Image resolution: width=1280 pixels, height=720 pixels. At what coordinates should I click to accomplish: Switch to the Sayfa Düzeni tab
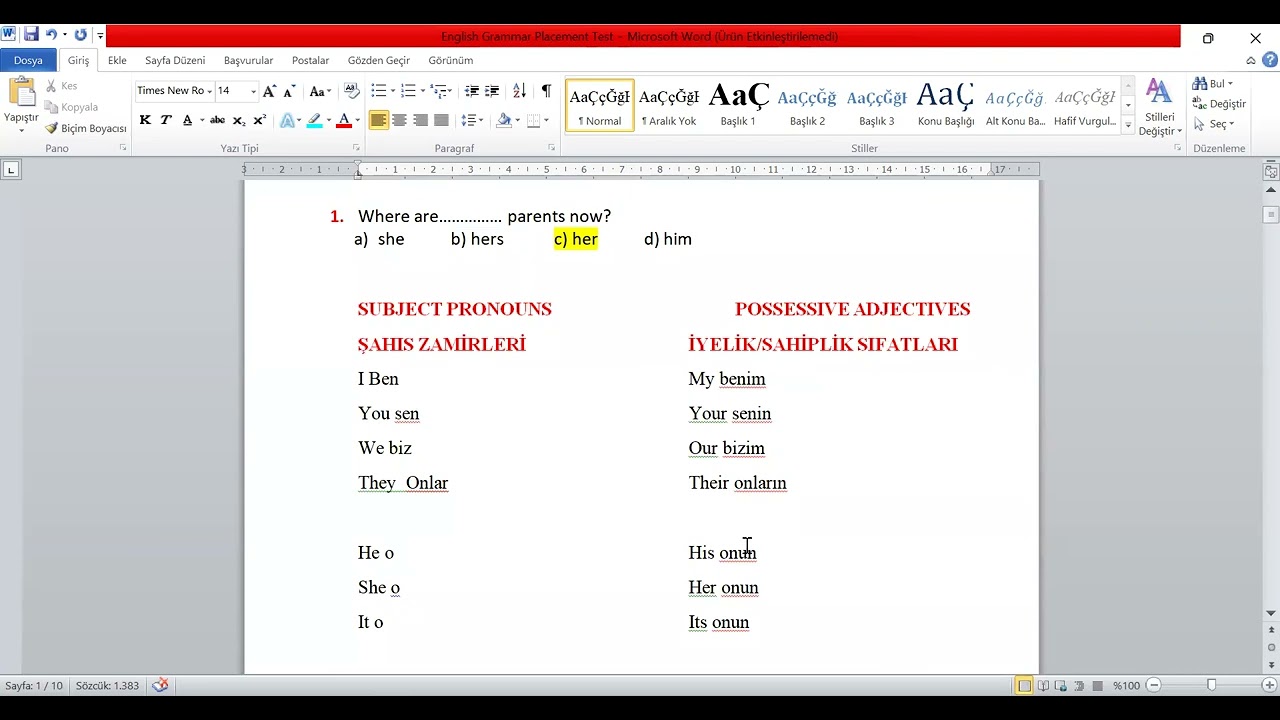(175, 60)
